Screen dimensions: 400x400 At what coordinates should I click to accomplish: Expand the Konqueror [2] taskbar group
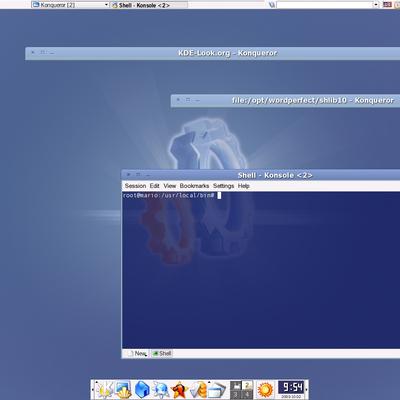coord(70,5)
